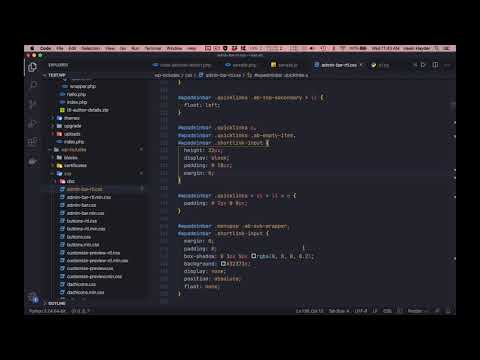Open the File menu
This screenshot has width=480, height=360.
click(x=60, y=48)
